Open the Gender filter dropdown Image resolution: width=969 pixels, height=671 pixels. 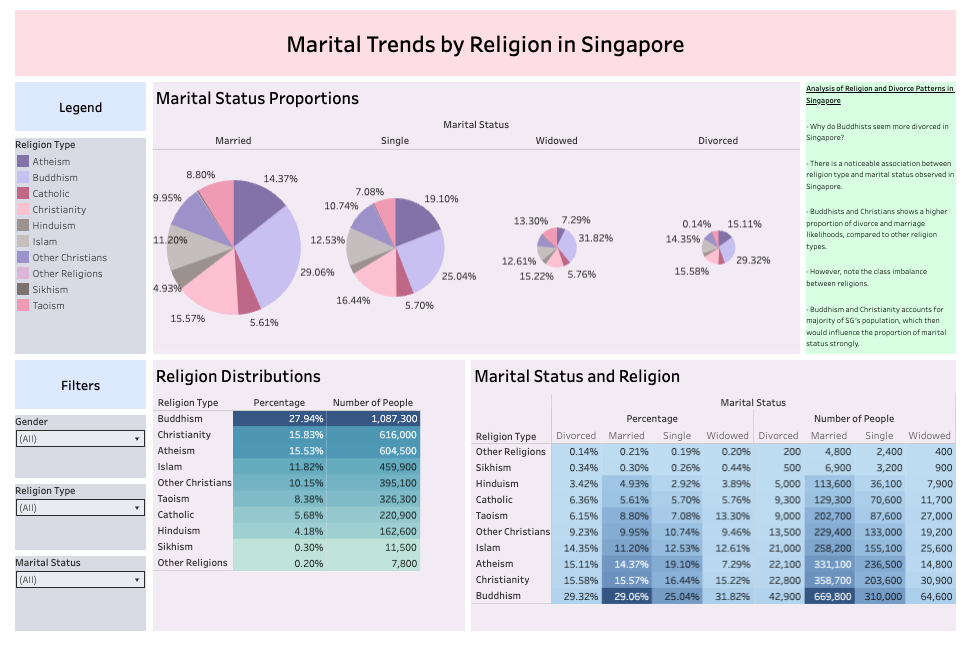tap(80, 439)
